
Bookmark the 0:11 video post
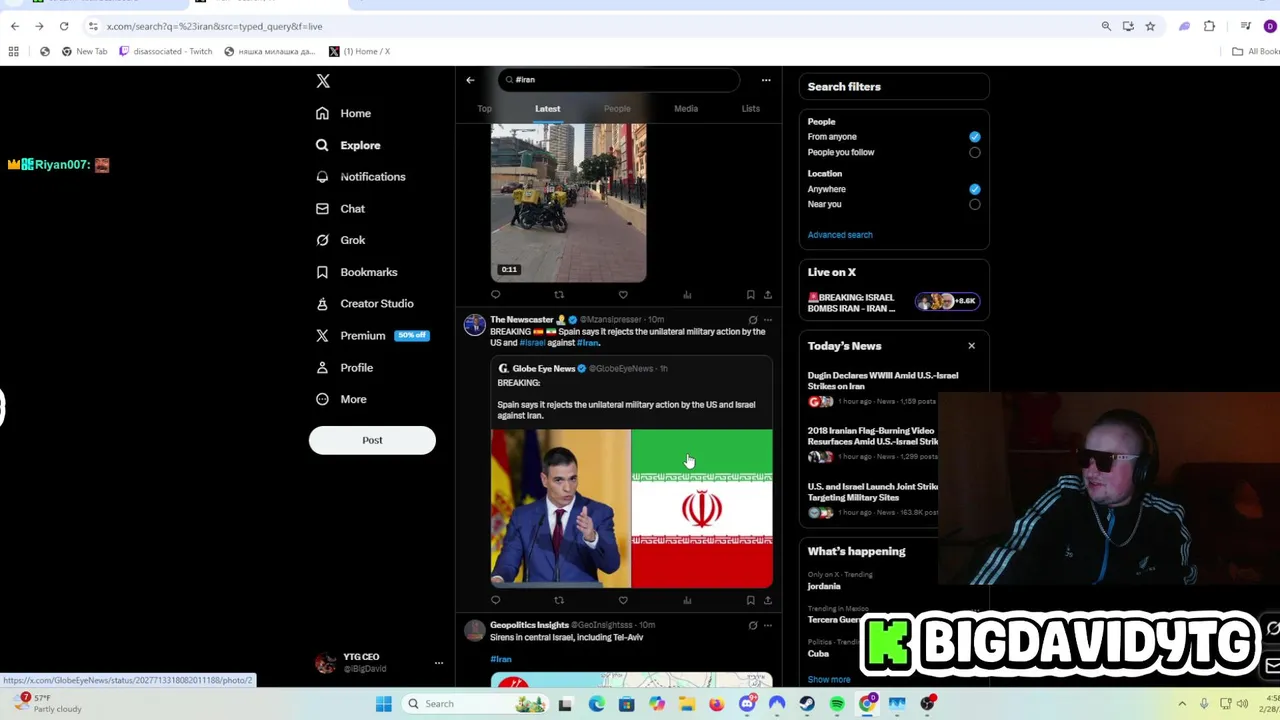(750, 295)
